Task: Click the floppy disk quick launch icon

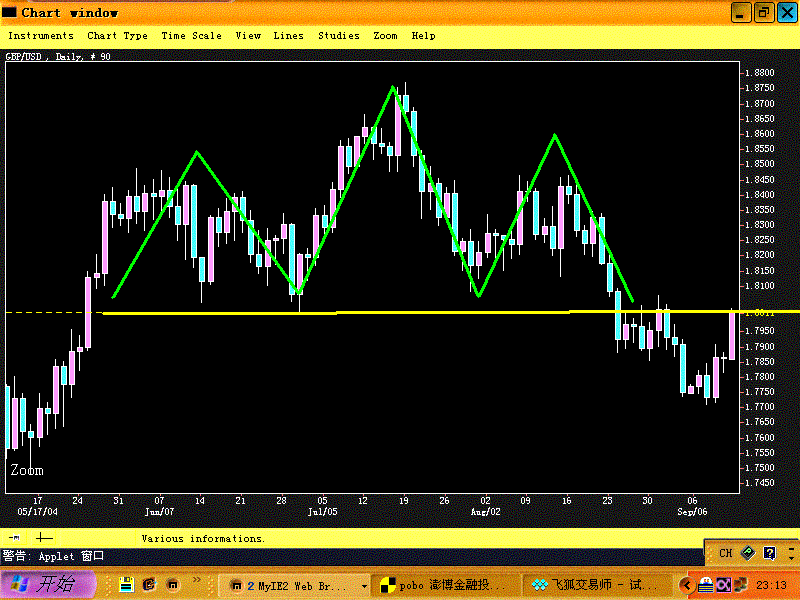Action: click(x=126, y=585)
